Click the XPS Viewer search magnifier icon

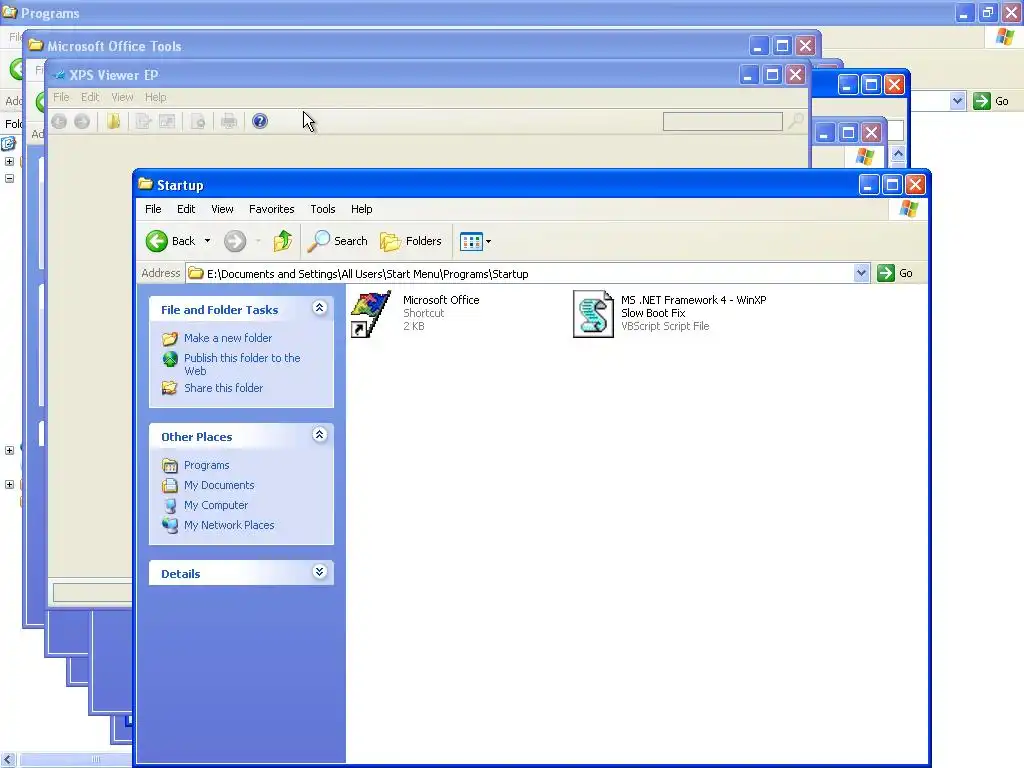click(795, 121)
